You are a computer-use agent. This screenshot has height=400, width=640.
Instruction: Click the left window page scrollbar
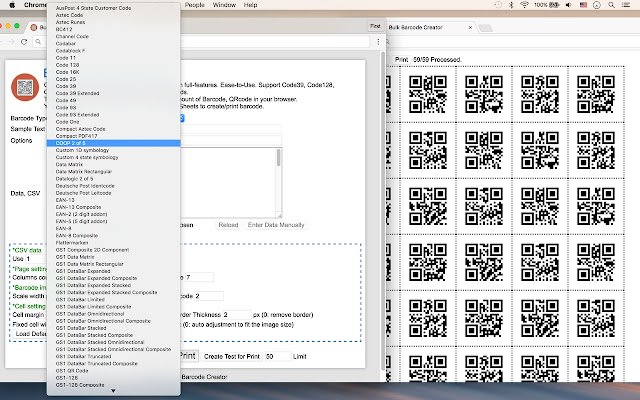coord(383,212)
